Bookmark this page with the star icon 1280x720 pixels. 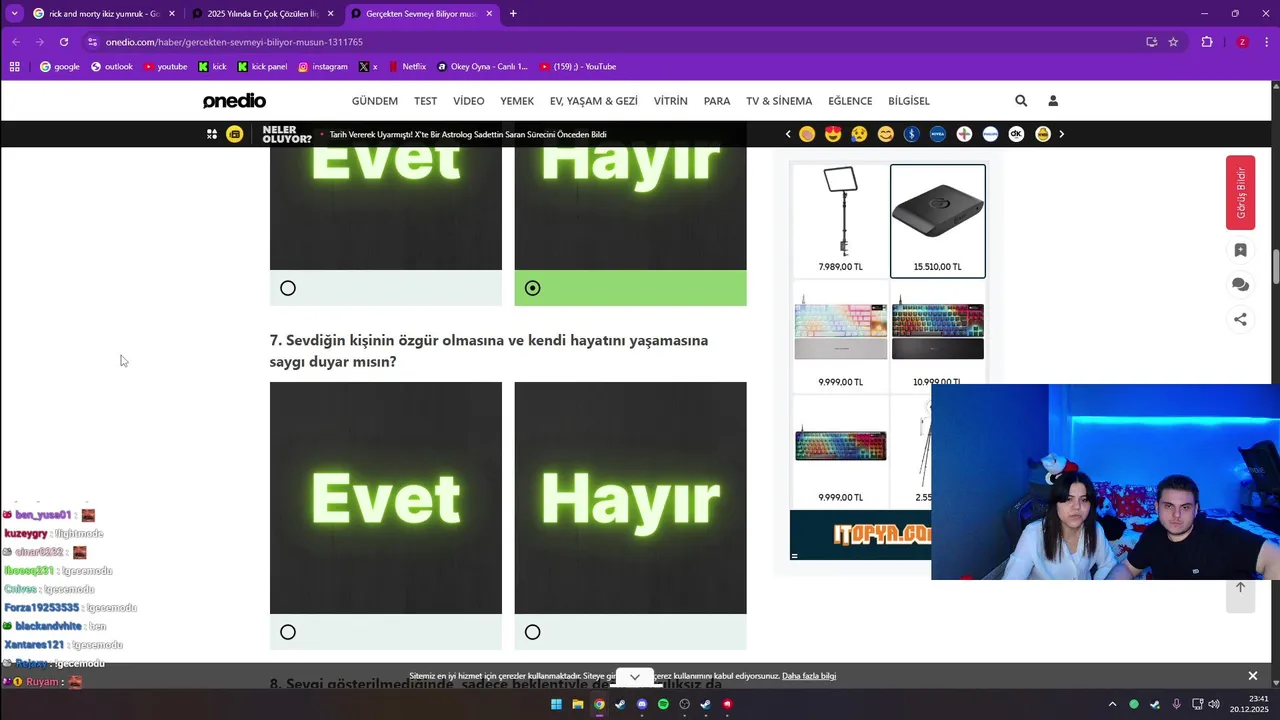pos(1173,42)
